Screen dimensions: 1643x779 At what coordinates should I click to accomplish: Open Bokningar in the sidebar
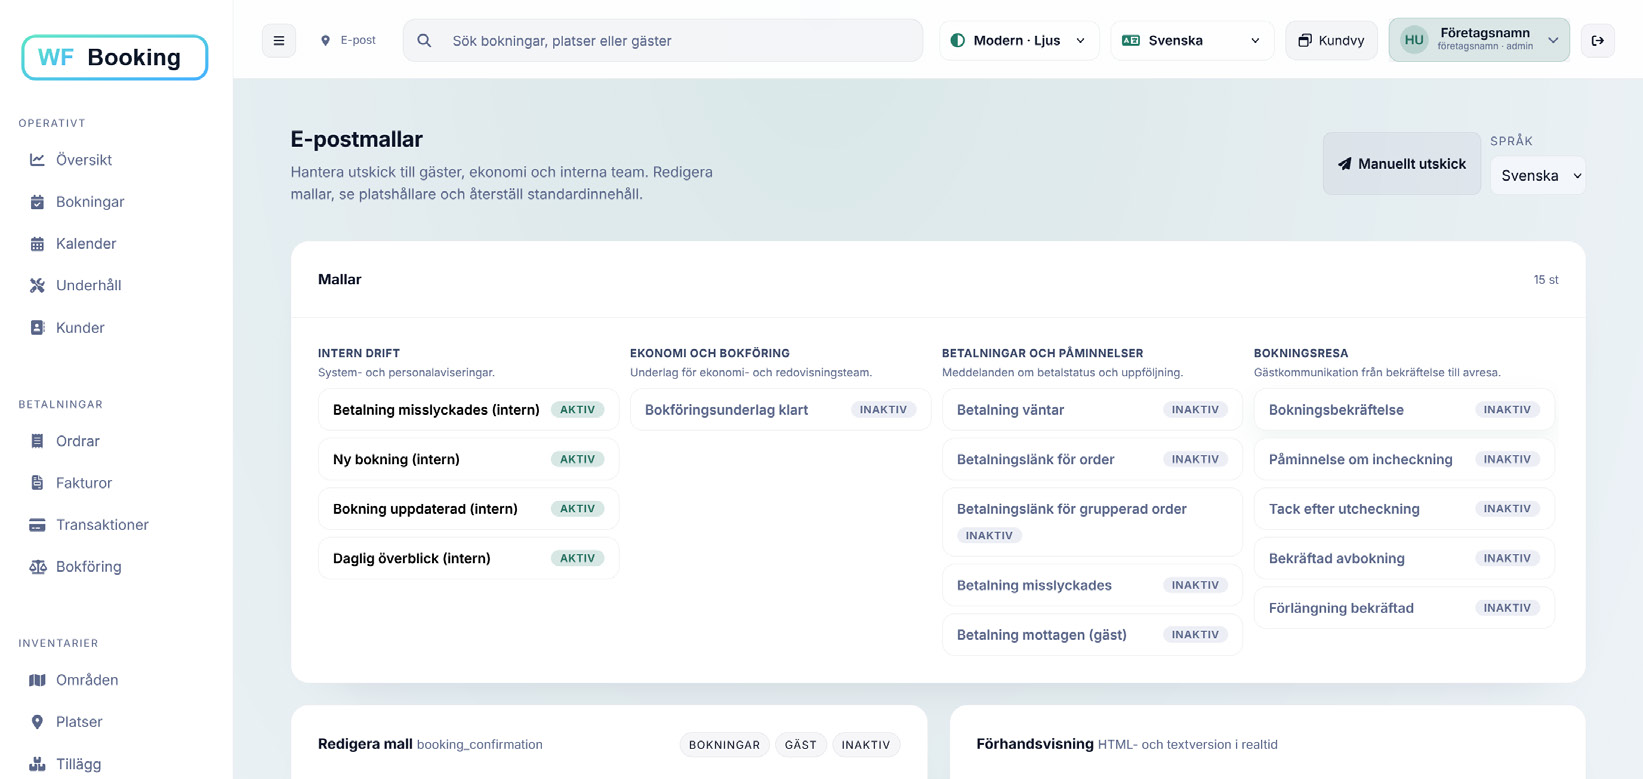(89, 202)
